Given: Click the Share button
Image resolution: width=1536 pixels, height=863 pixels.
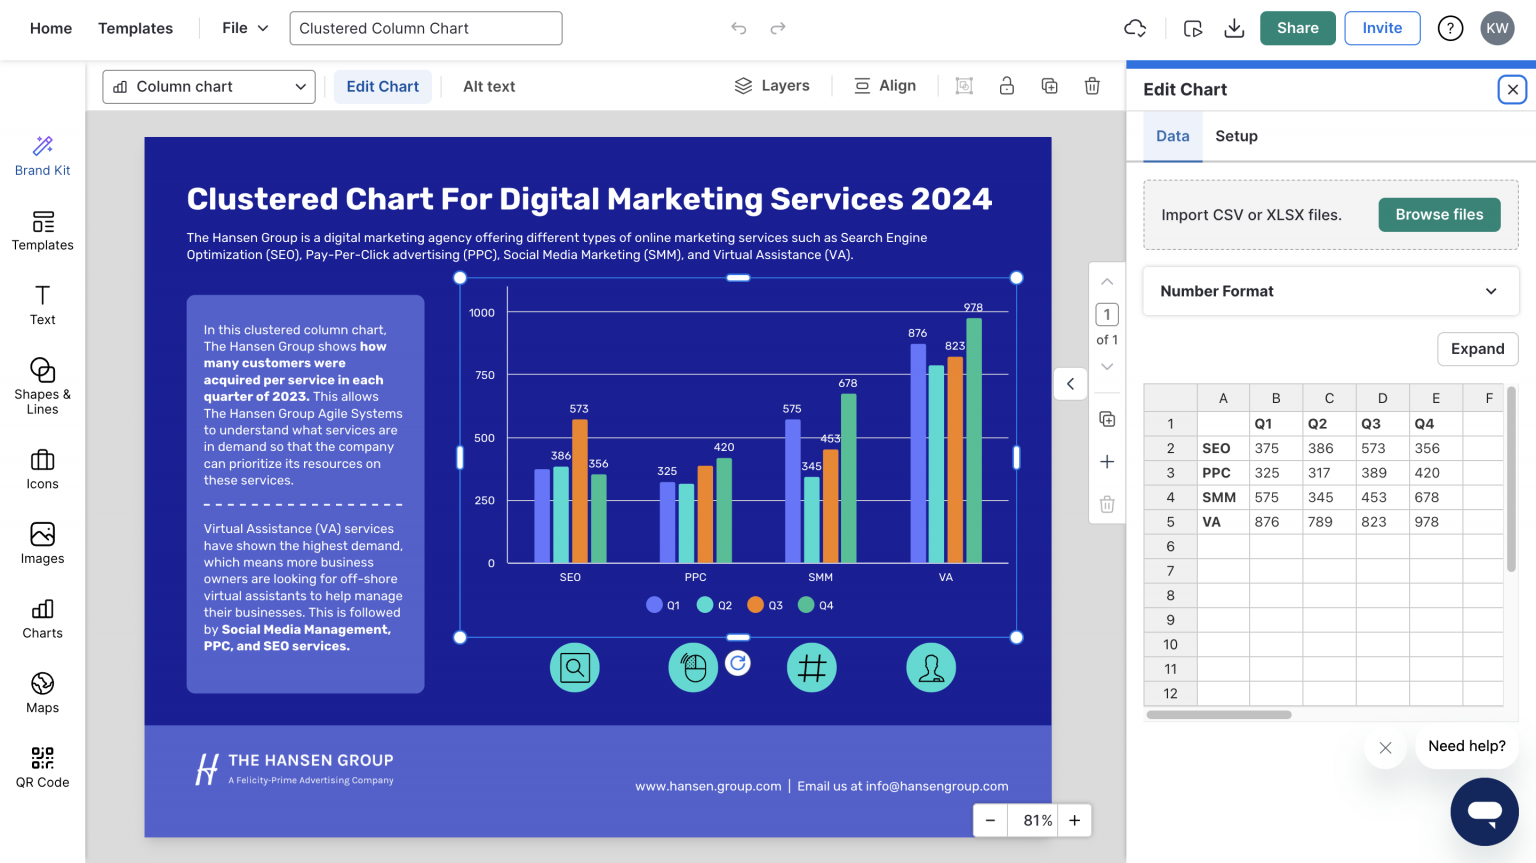Looking at the screenshot, I should click(x=1297, y=28).
